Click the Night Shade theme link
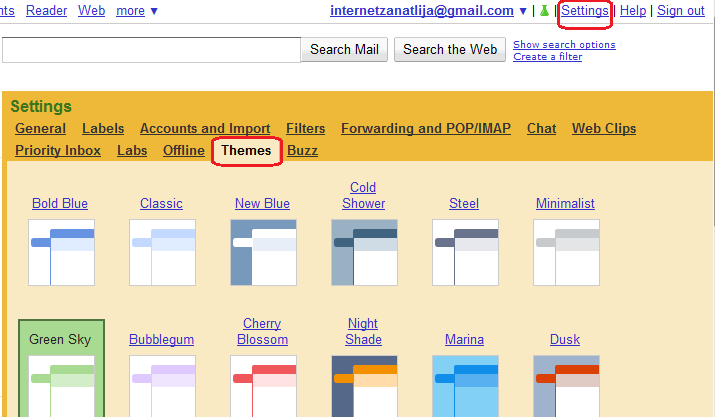The height and width of the screenshot is (417, 715). click(363, 331)
